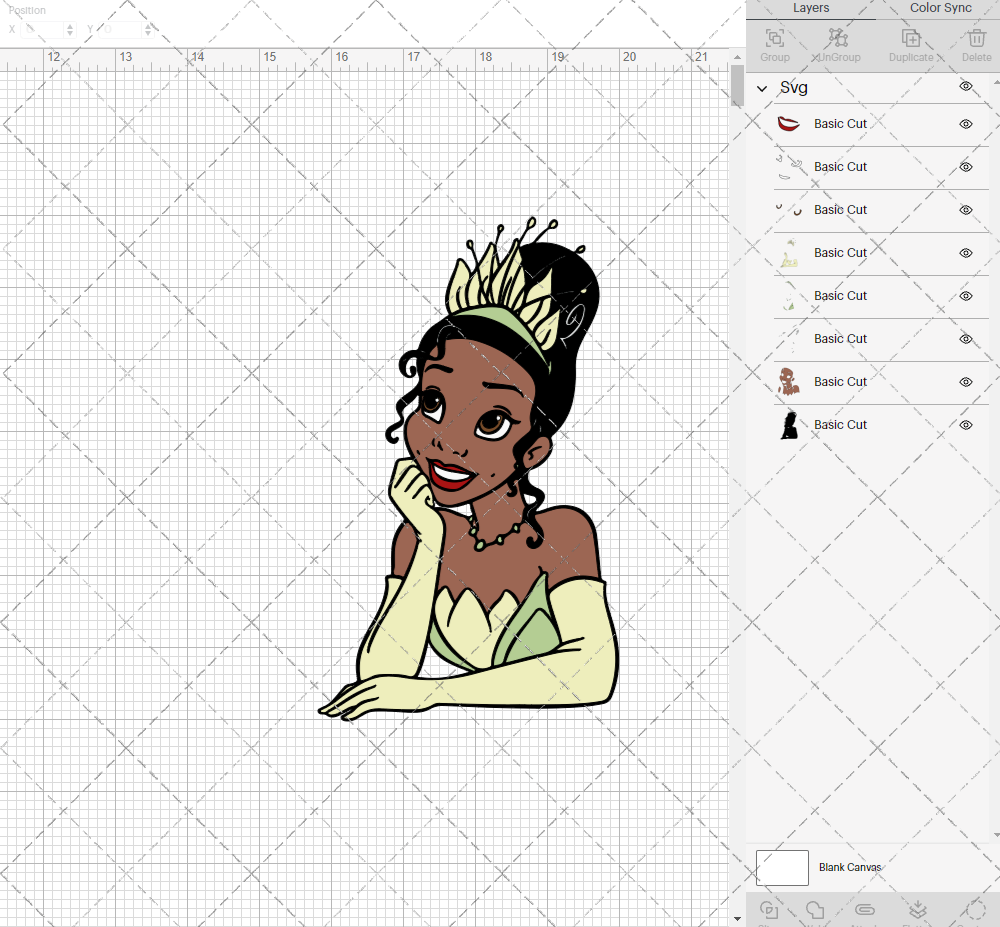Toggle eye icon of fifth Basic Cut layer
The height and width of the screenshot is (927, 1000).
tap(966, 296)
